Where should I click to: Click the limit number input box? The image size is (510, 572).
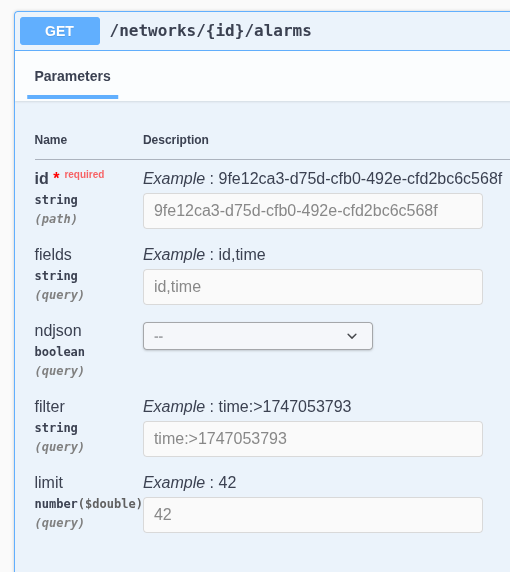pyautogui.click(x=313, y=515)
